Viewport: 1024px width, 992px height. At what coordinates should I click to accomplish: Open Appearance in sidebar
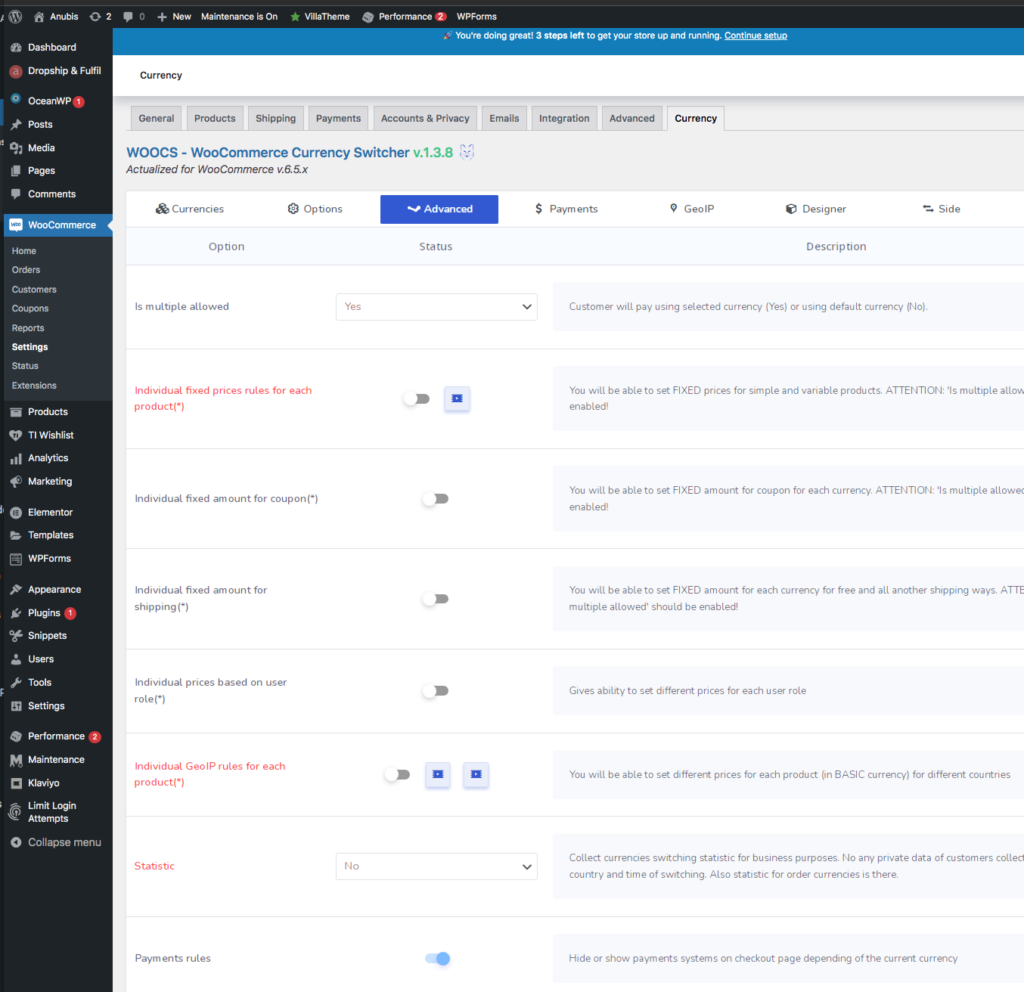click(54, 589)
